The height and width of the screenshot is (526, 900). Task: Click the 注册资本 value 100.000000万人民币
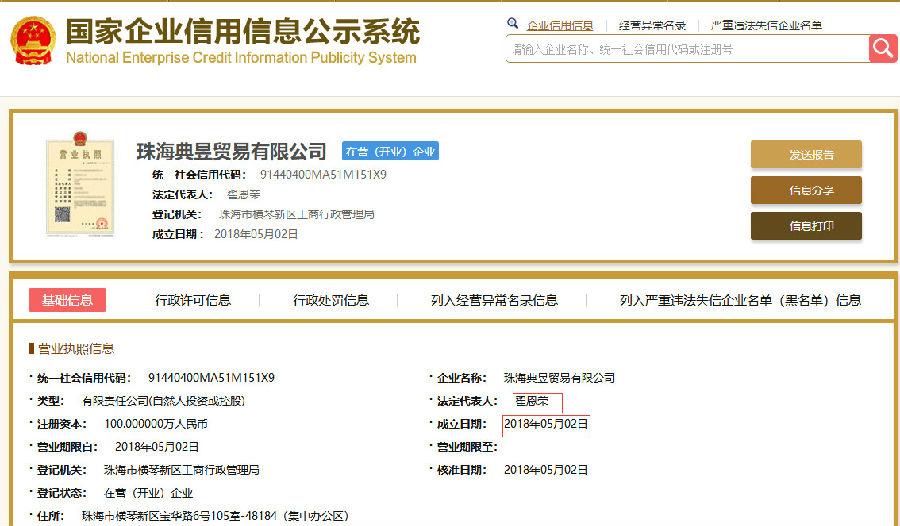[156, 424]
